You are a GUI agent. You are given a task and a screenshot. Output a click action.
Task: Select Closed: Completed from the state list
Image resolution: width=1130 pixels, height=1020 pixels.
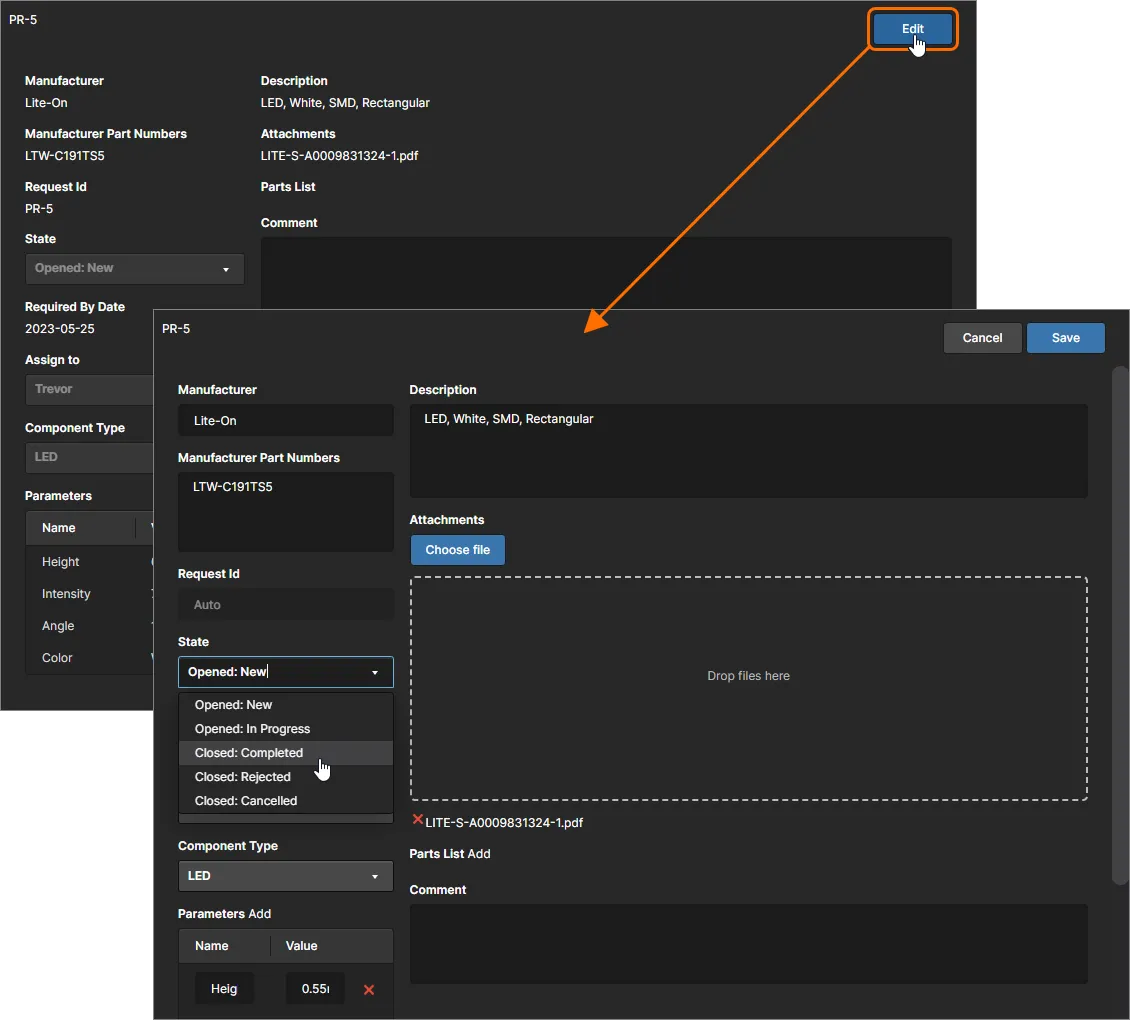[x=248, y=752]
